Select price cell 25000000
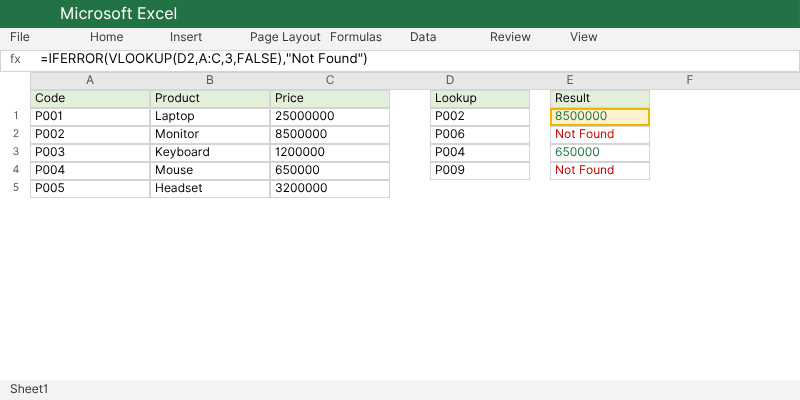The height and width of the screenshot is (400, 800). [330, 117]
